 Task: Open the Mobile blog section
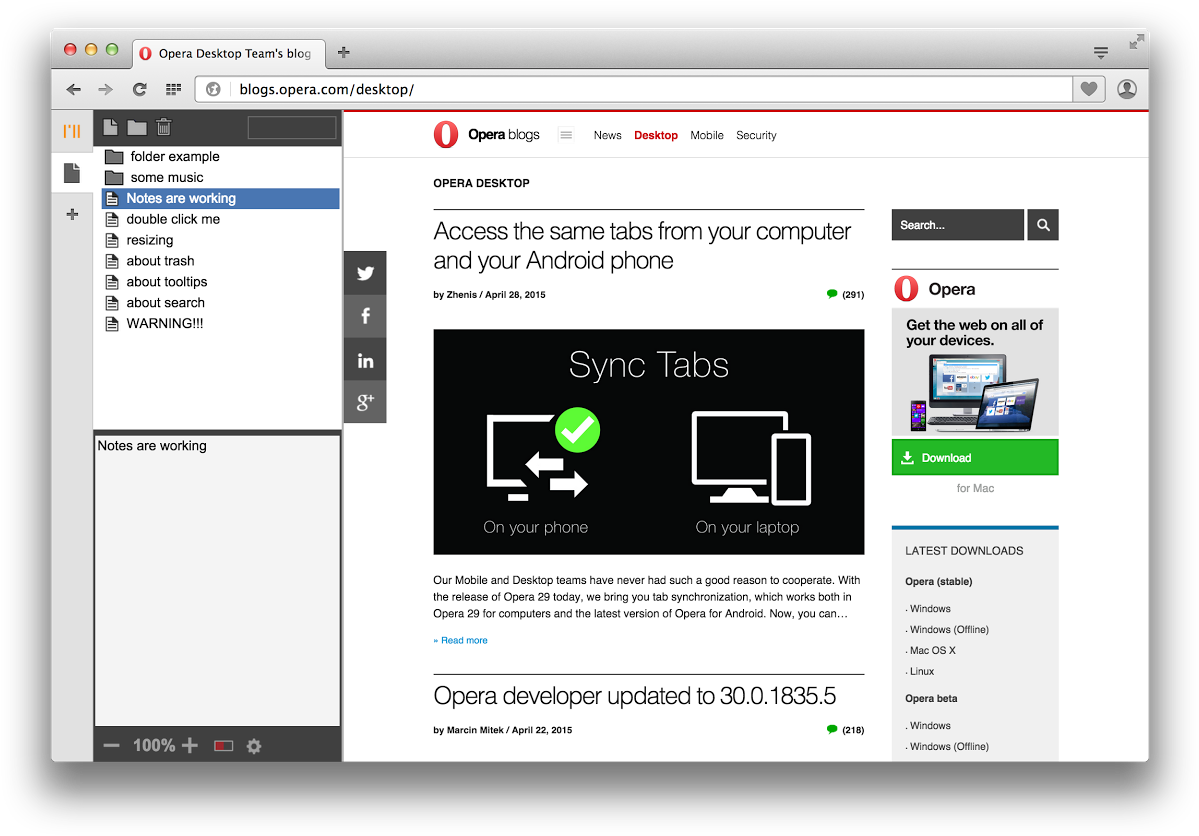[x=706, y=135]
